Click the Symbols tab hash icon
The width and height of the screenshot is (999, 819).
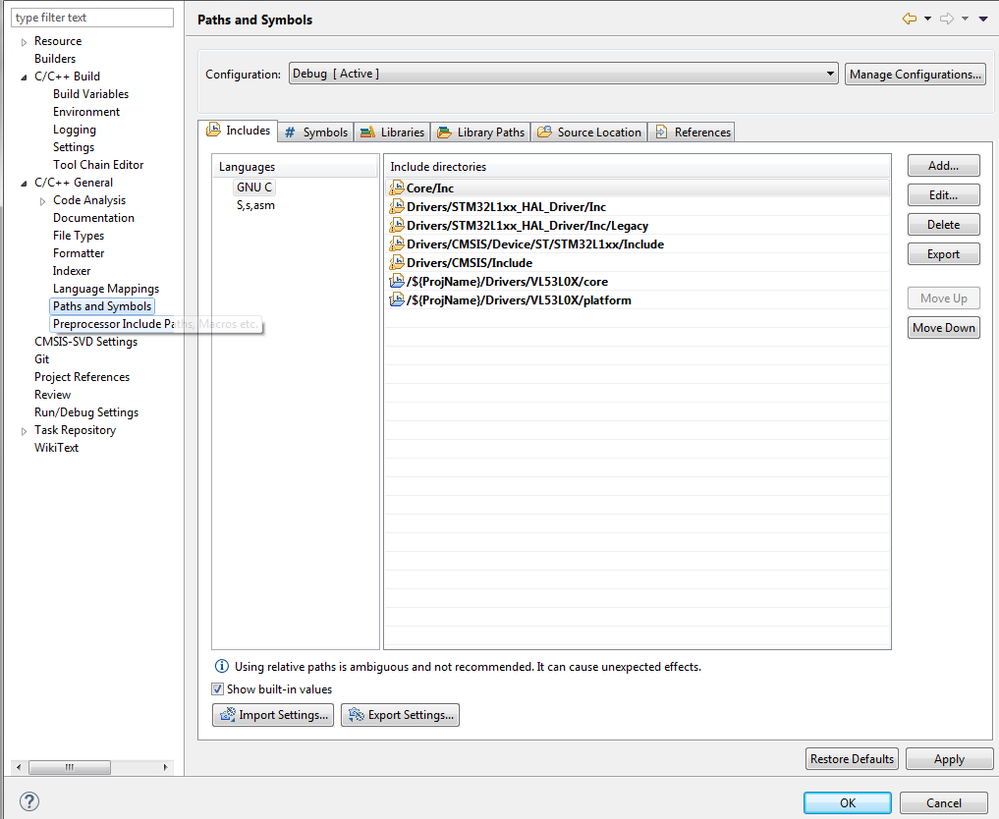click(x=290, y=133)
